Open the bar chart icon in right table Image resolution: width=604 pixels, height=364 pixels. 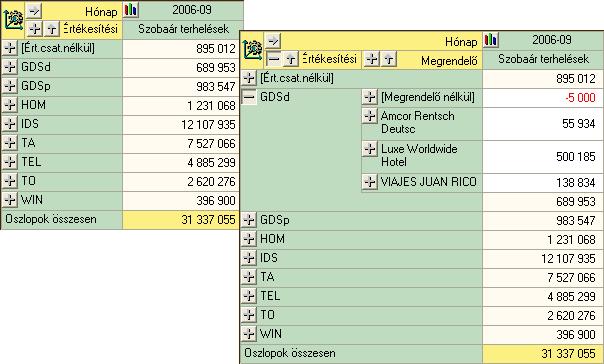click(x=491, y=40)
